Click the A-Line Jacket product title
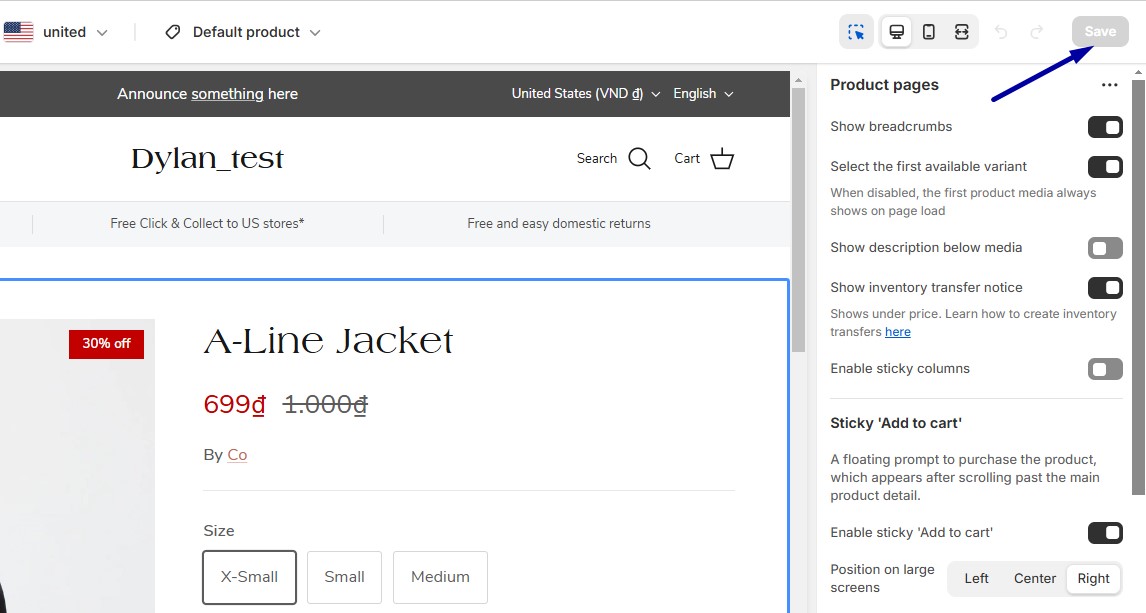 (328, 341)
